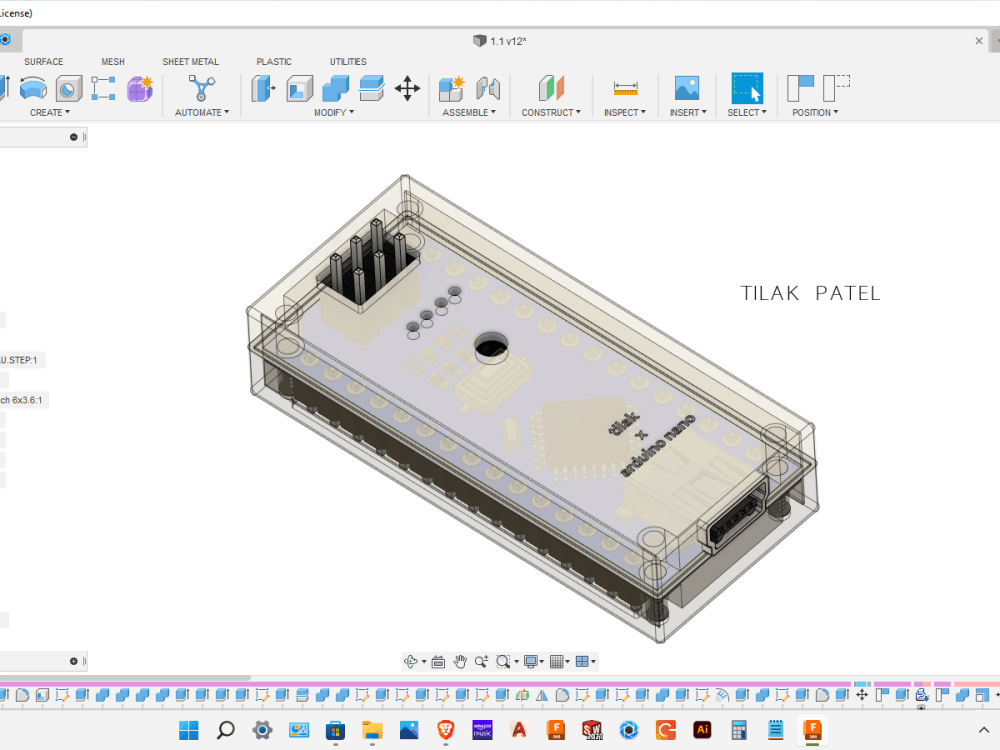1000x750 pixels.
Task: Open the CREATE dropdown menu
Action: pos(50,112)
